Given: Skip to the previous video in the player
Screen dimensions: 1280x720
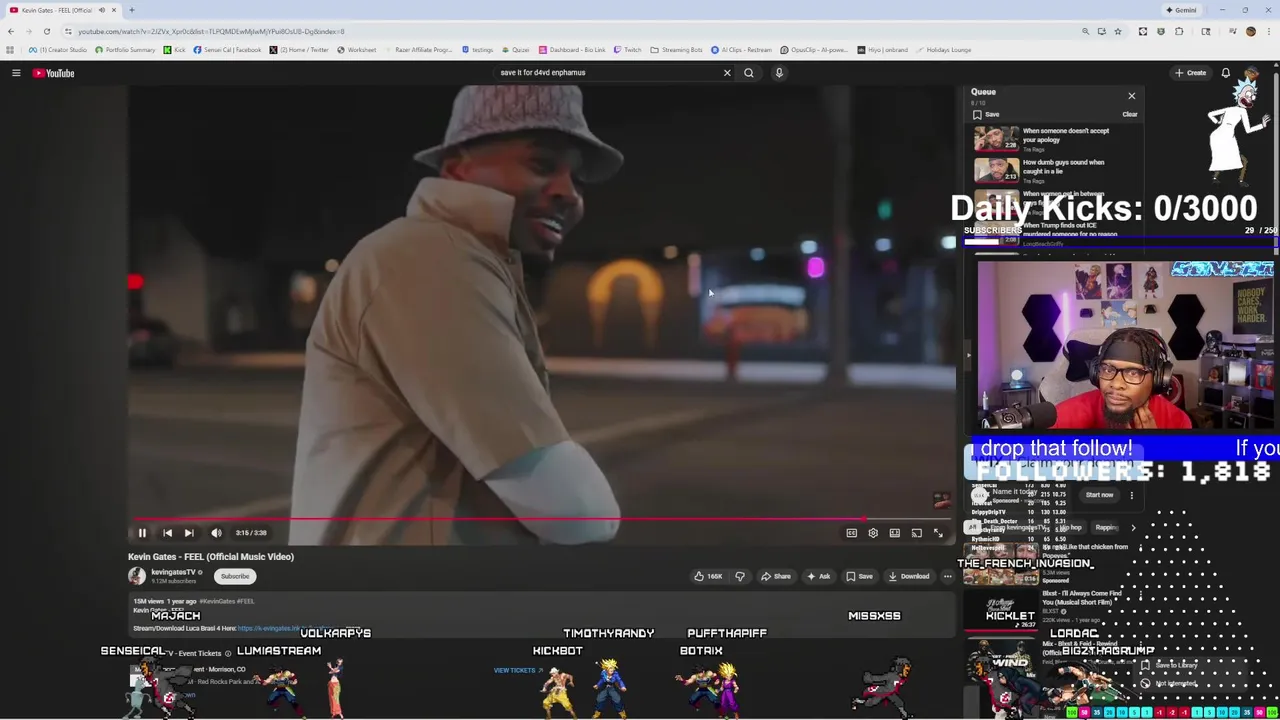Looking at the screenshot, I should tap(167, 533).
